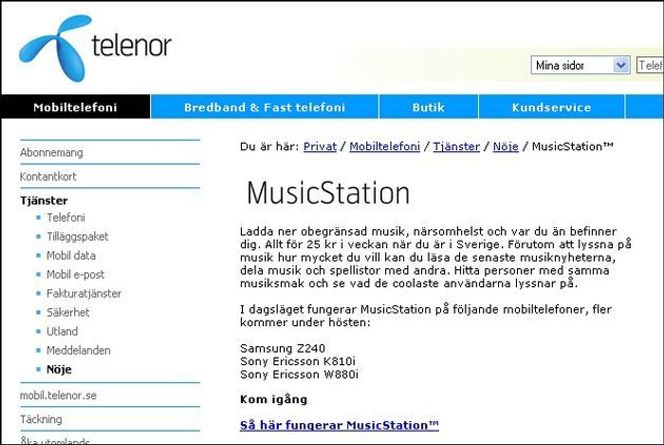Click the Tjänster sidebar heading

[44, 201]
